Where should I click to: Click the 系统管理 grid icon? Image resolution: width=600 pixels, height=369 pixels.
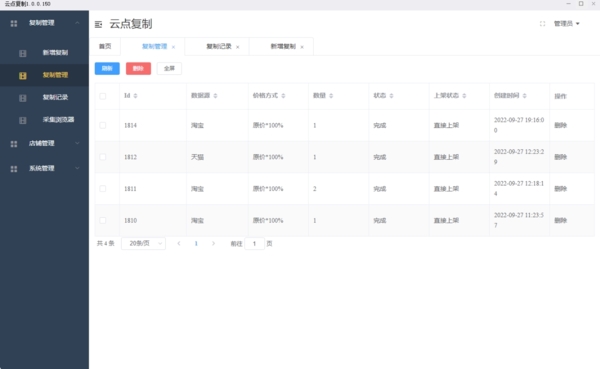(x=14, y=169)
